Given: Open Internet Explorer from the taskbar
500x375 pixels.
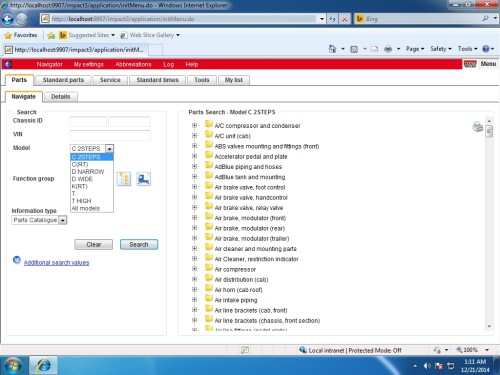Looking at the screenshot, I should click(x=44, y=366).
